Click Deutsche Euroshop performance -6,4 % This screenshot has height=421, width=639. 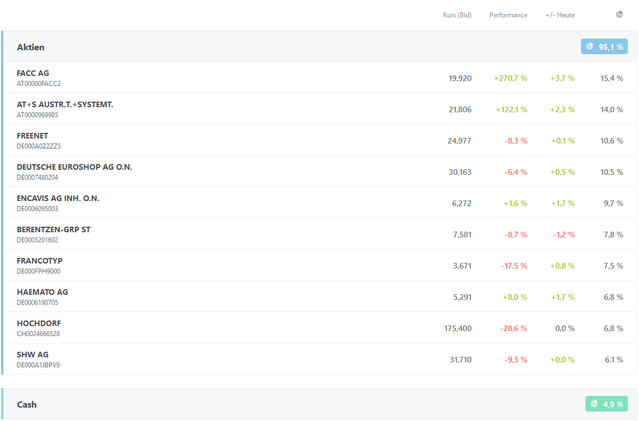(x=516, y=172)
